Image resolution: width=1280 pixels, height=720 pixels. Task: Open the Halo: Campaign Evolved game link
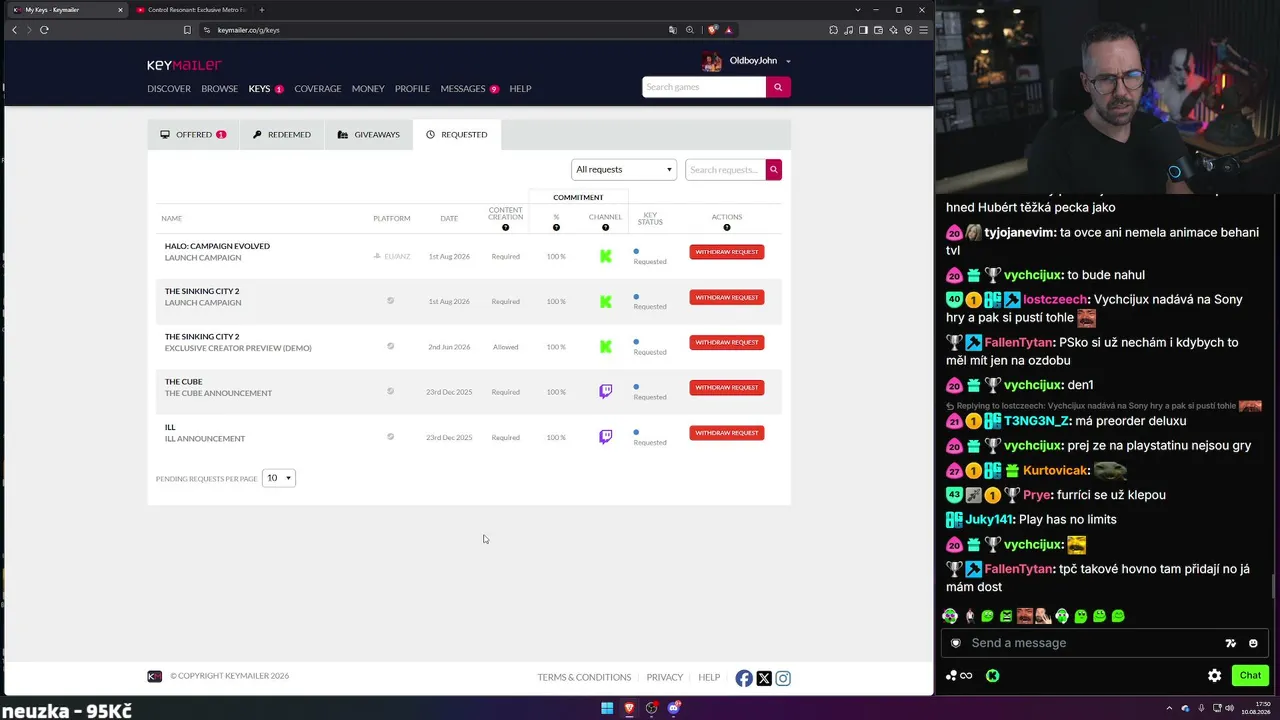pos(217,246)
